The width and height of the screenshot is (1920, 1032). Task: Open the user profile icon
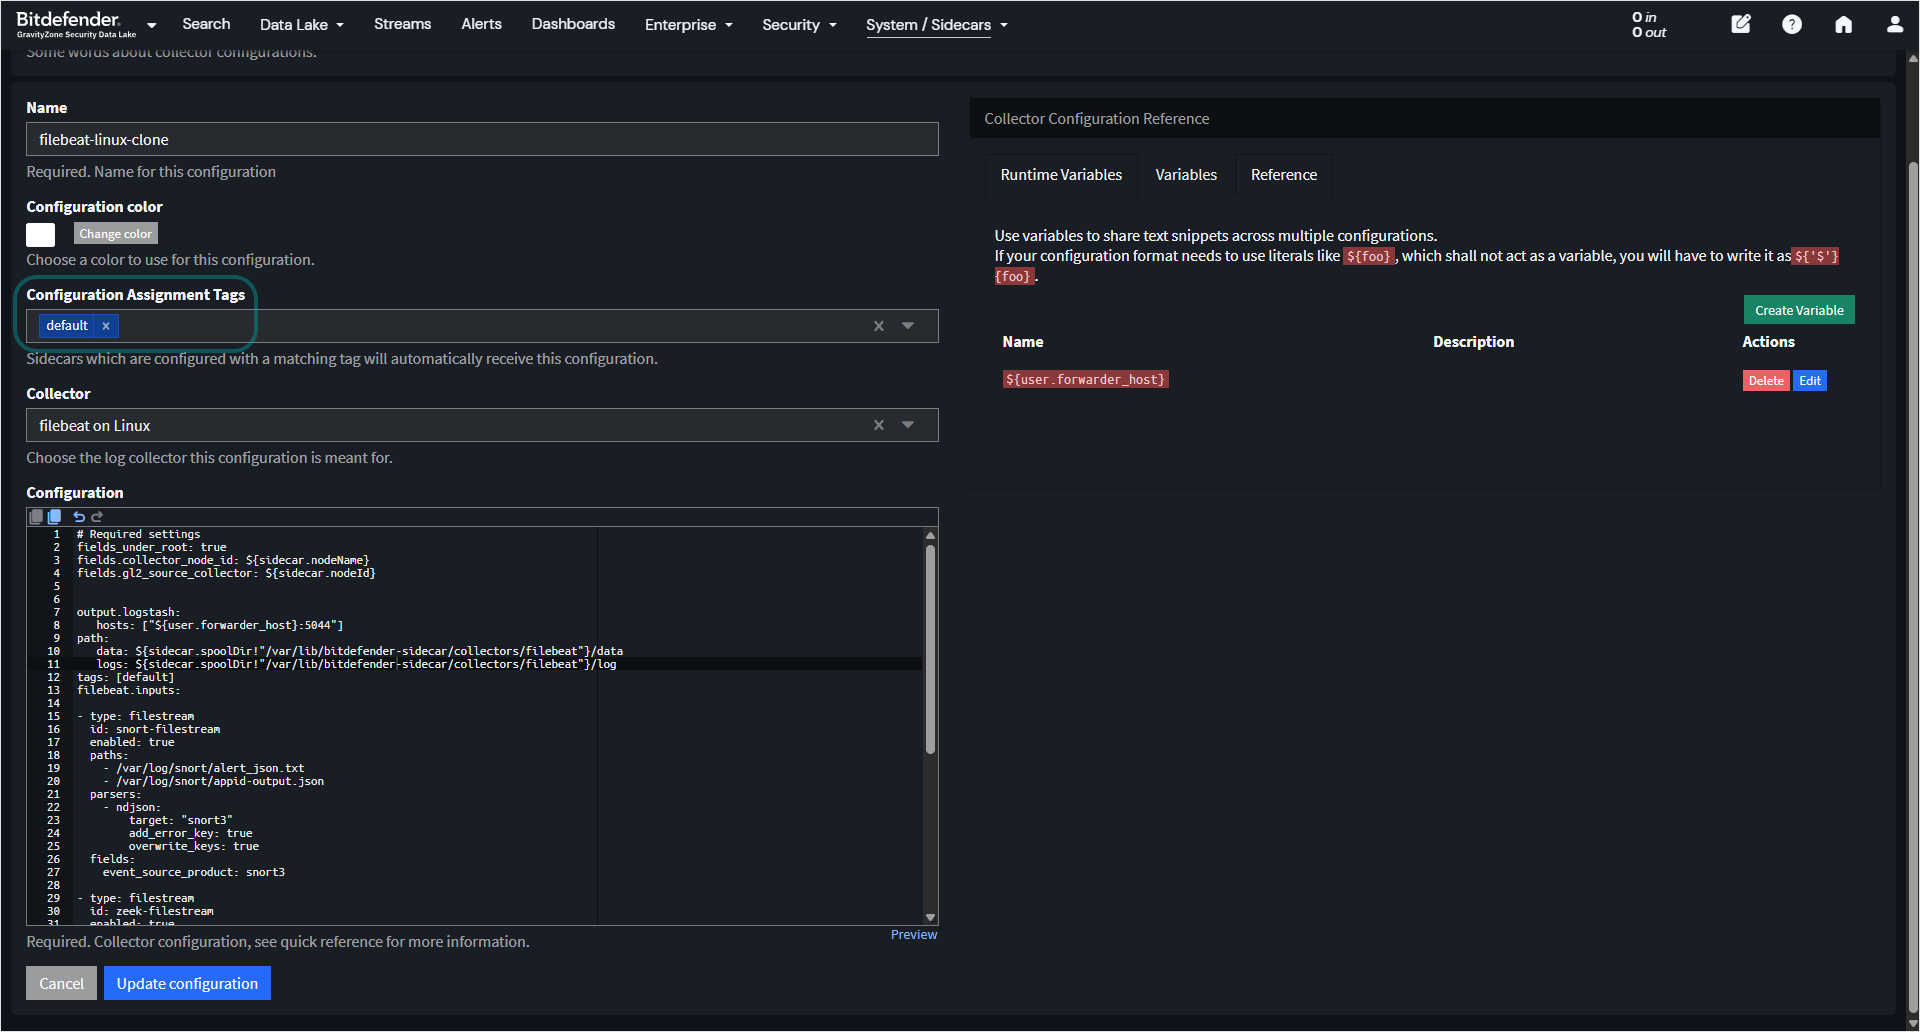[1895, 24]
